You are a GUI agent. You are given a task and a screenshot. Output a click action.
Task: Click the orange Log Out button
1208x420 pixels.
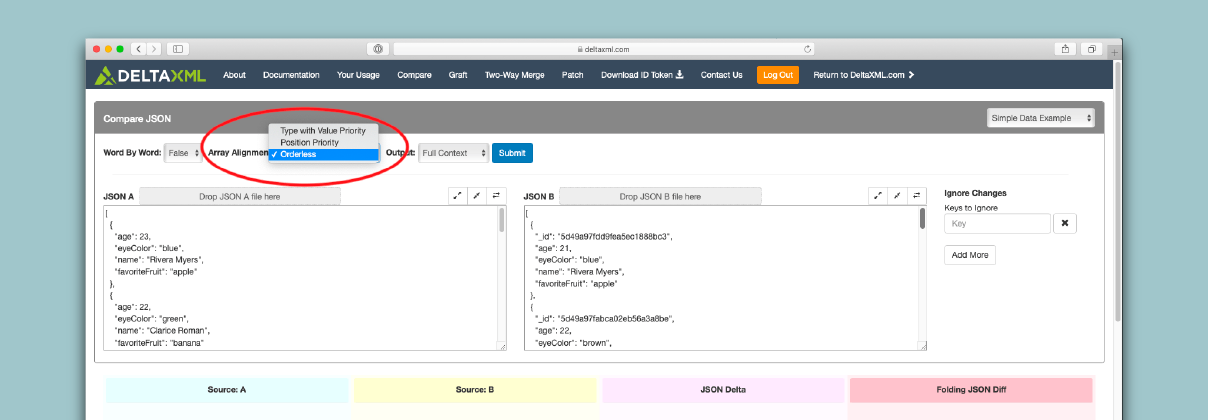click(777, 75)
